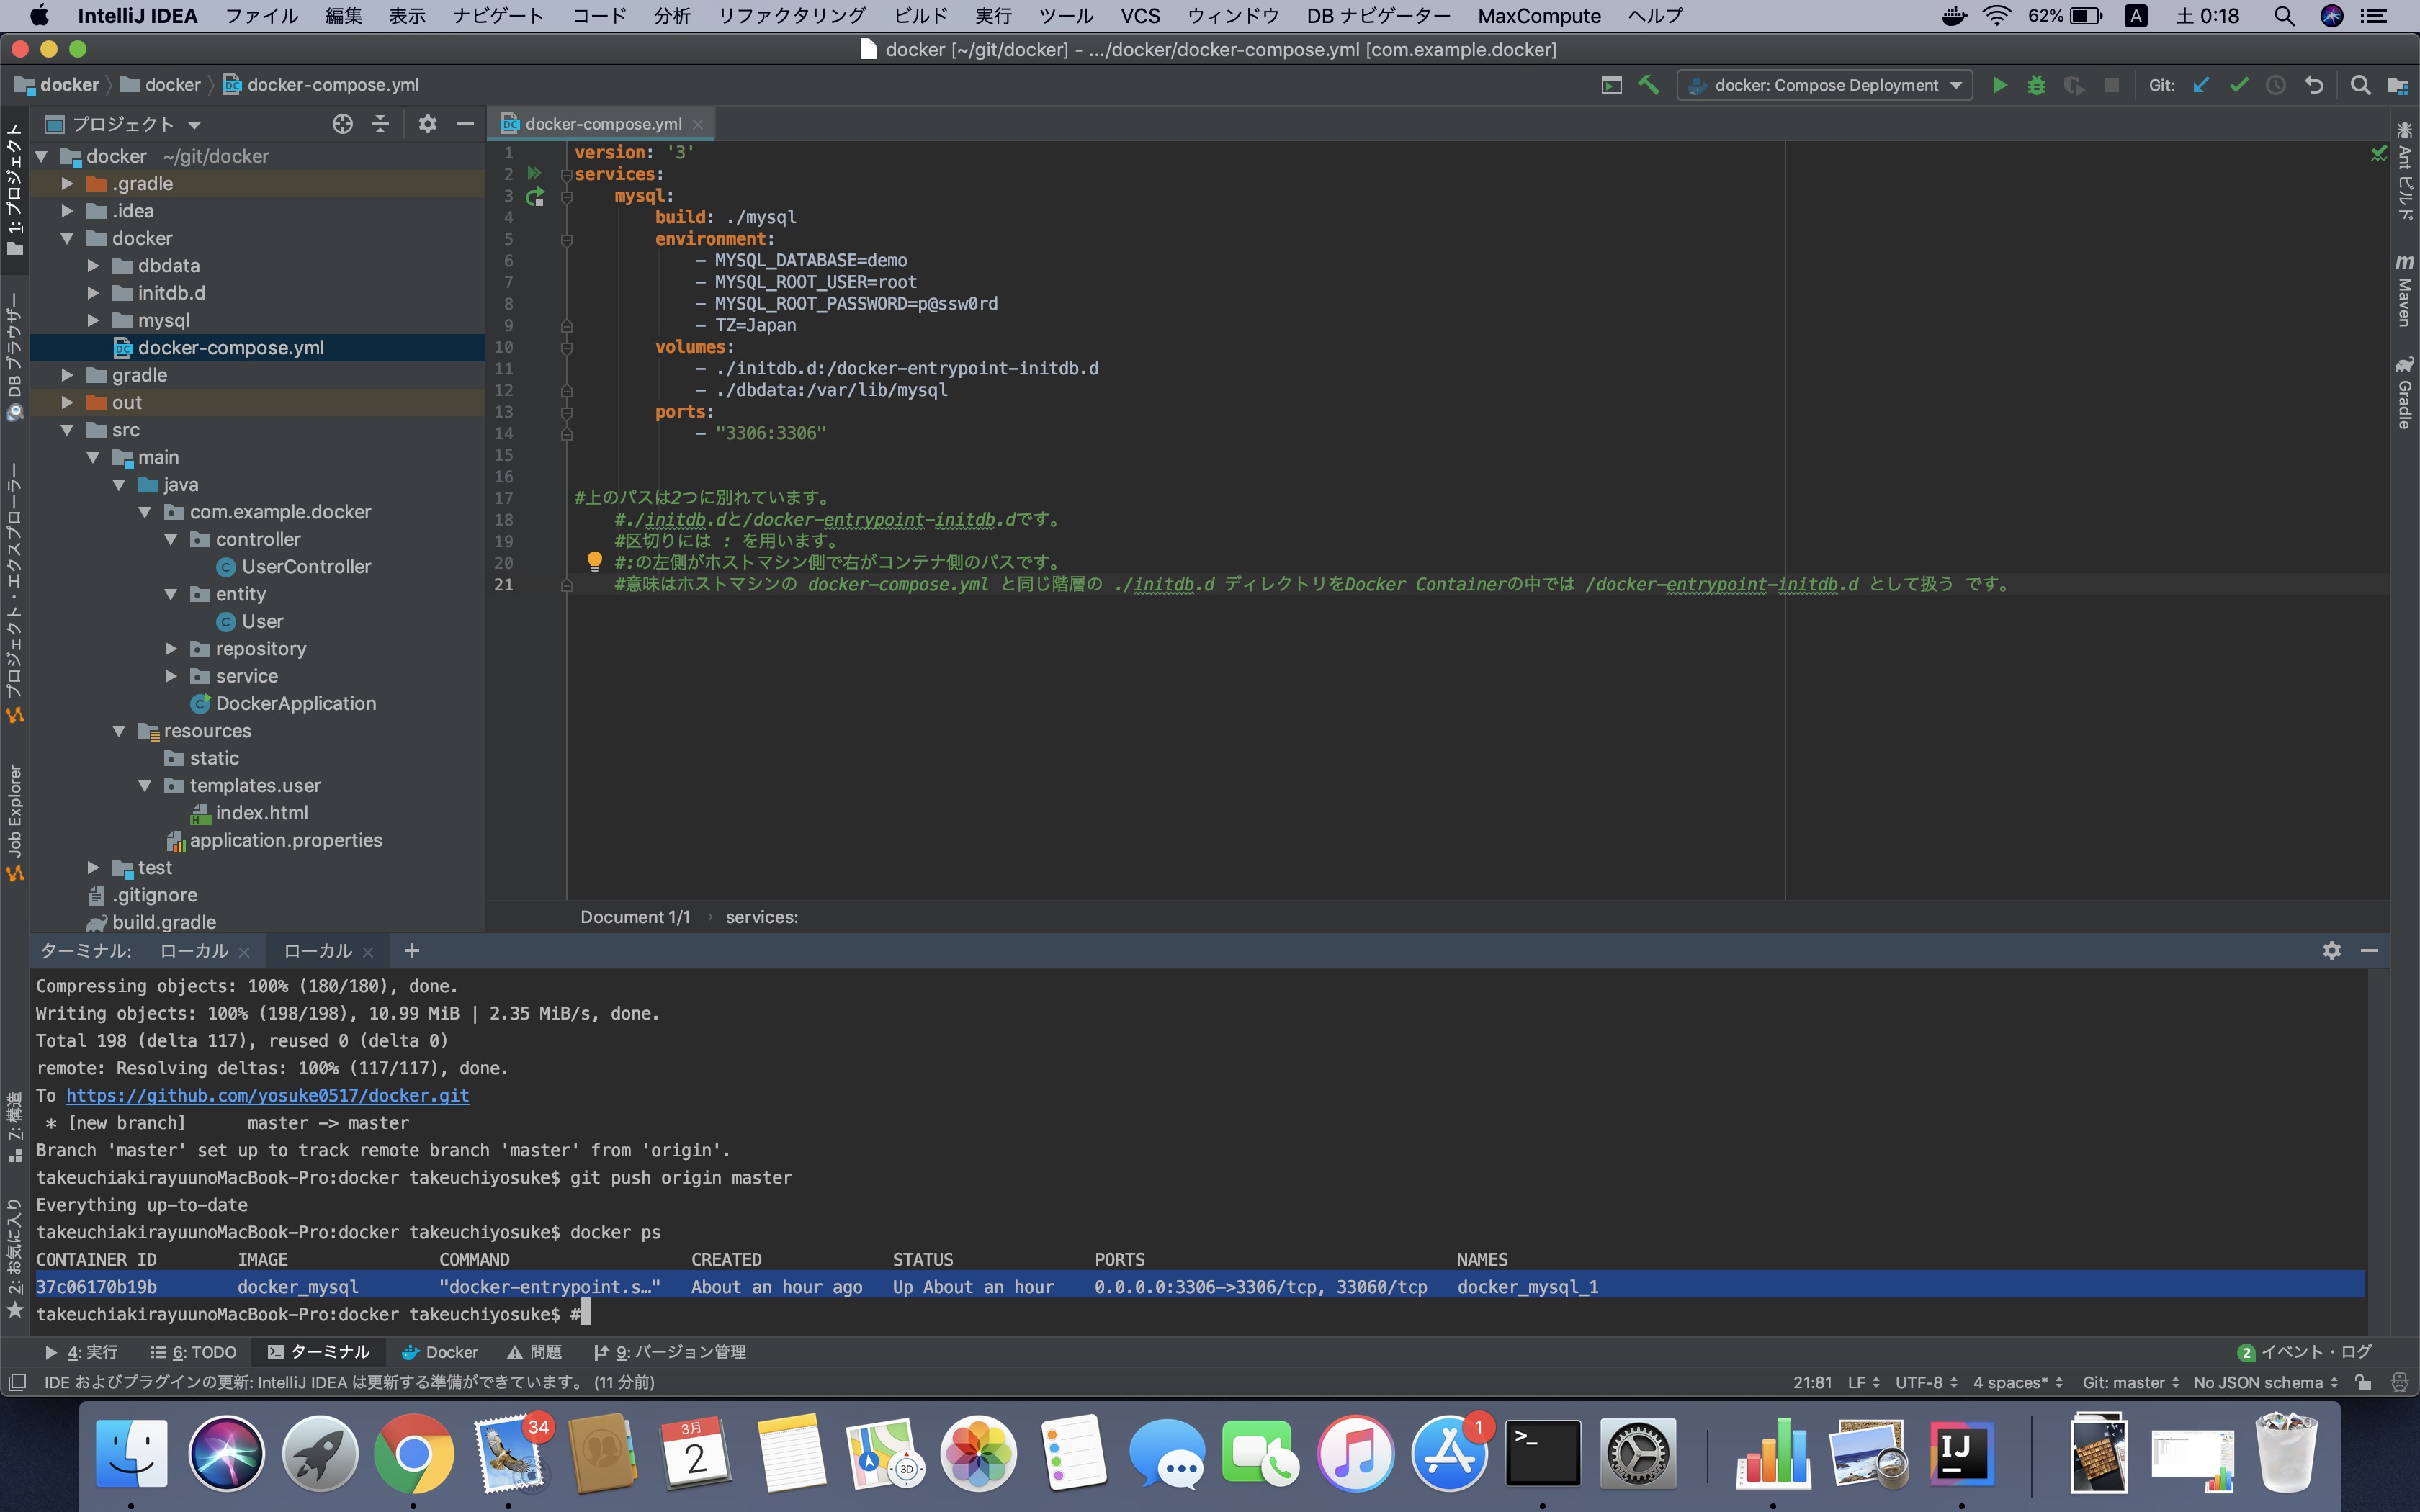Expand the repository package
The height and width of the screenshot is (1512, 2420).
(x=171, y=649)
